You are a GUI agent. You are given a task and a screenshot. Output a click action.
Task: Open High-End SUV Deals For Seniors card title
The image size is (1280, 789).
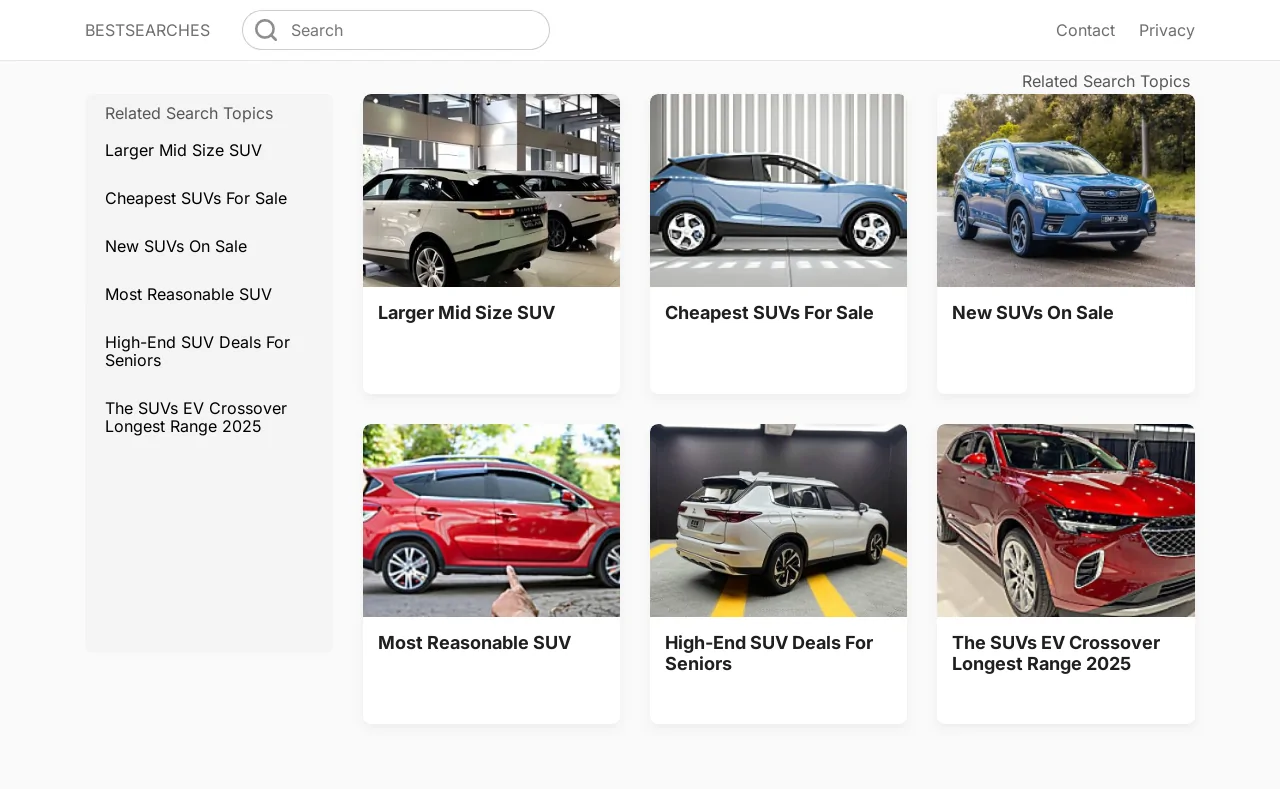tap(768, 653)
